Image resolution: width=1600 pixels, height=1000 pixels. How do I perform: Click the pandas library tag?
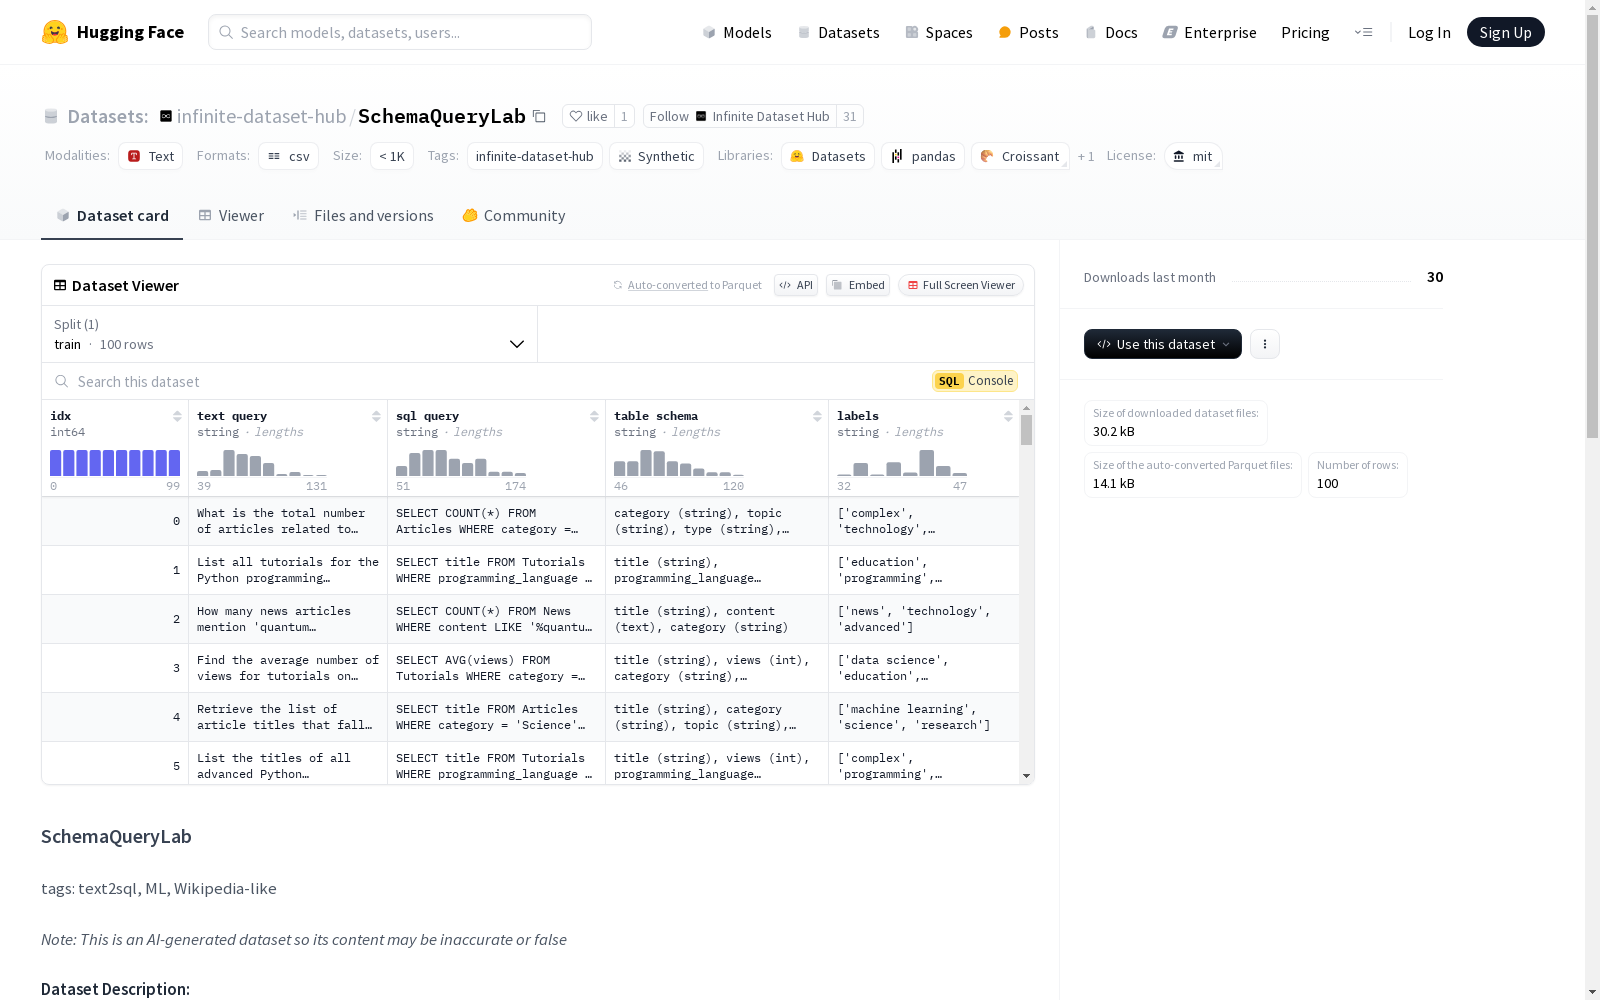[923, 156]
